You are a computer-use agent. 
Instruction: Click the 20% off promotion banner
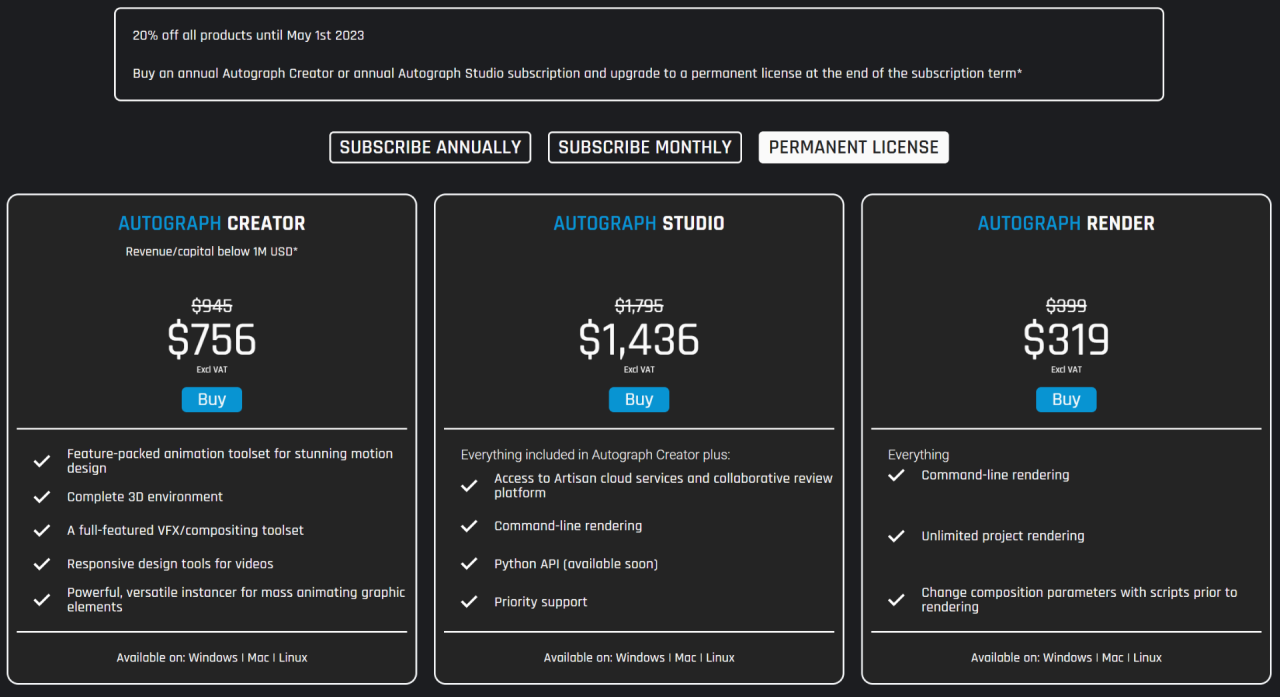(x=639, y=54)
